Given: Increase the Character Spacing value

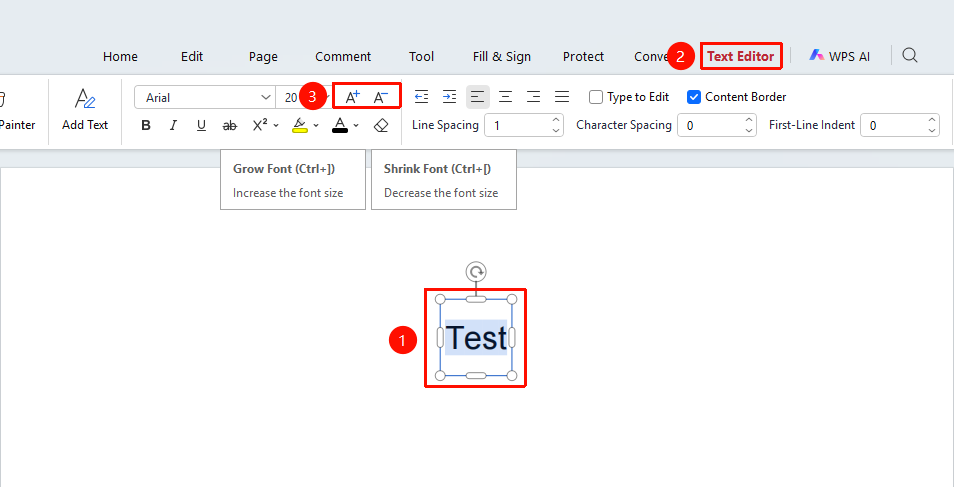Looking at the screenshot, I should tap(750, 121).
